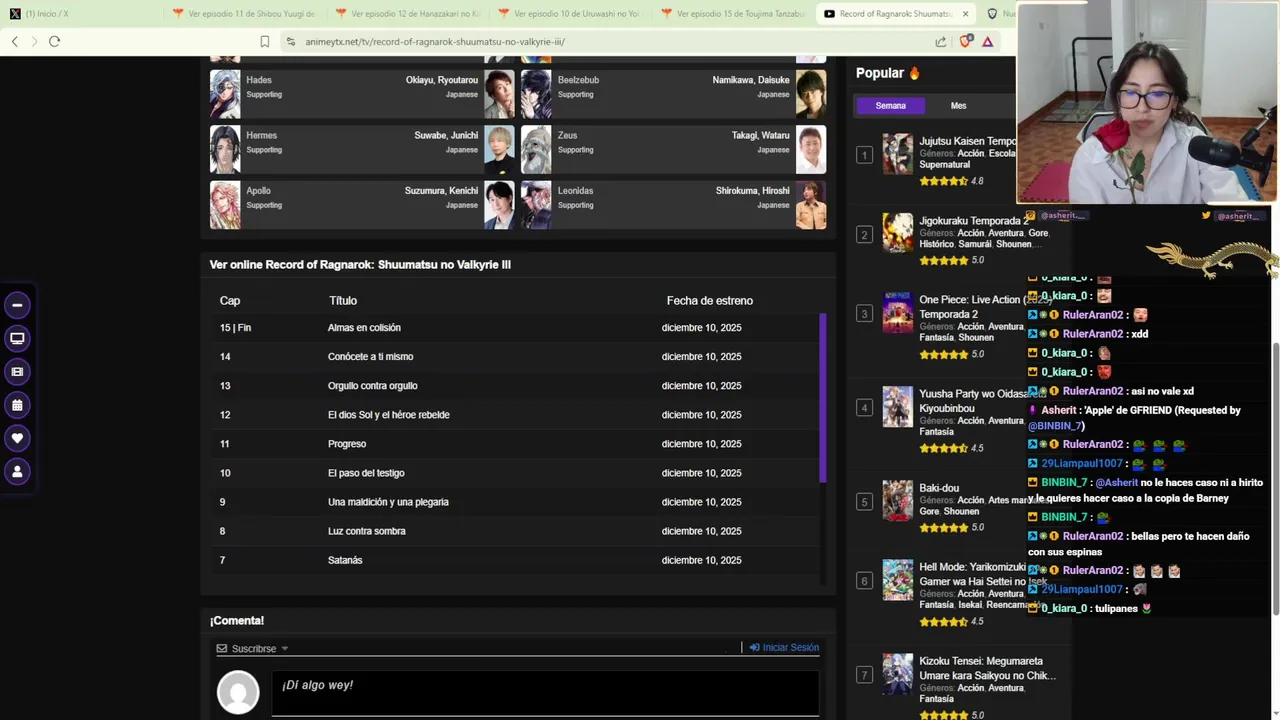This screenshot has height=720, width=1280.
Task: Click the Apollo character thumbnail
Action: (225, 204)
